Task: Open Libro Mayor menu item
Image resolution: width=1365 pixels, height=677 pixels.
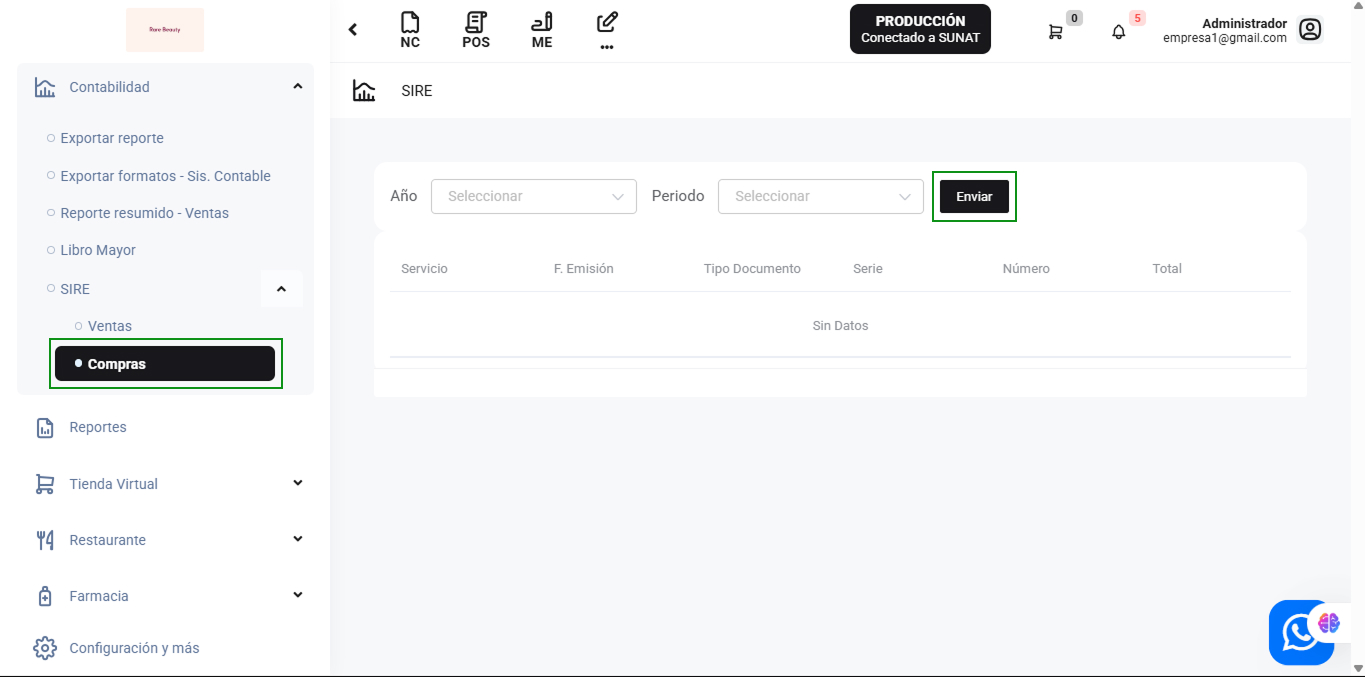Action: tap(98, 250)
